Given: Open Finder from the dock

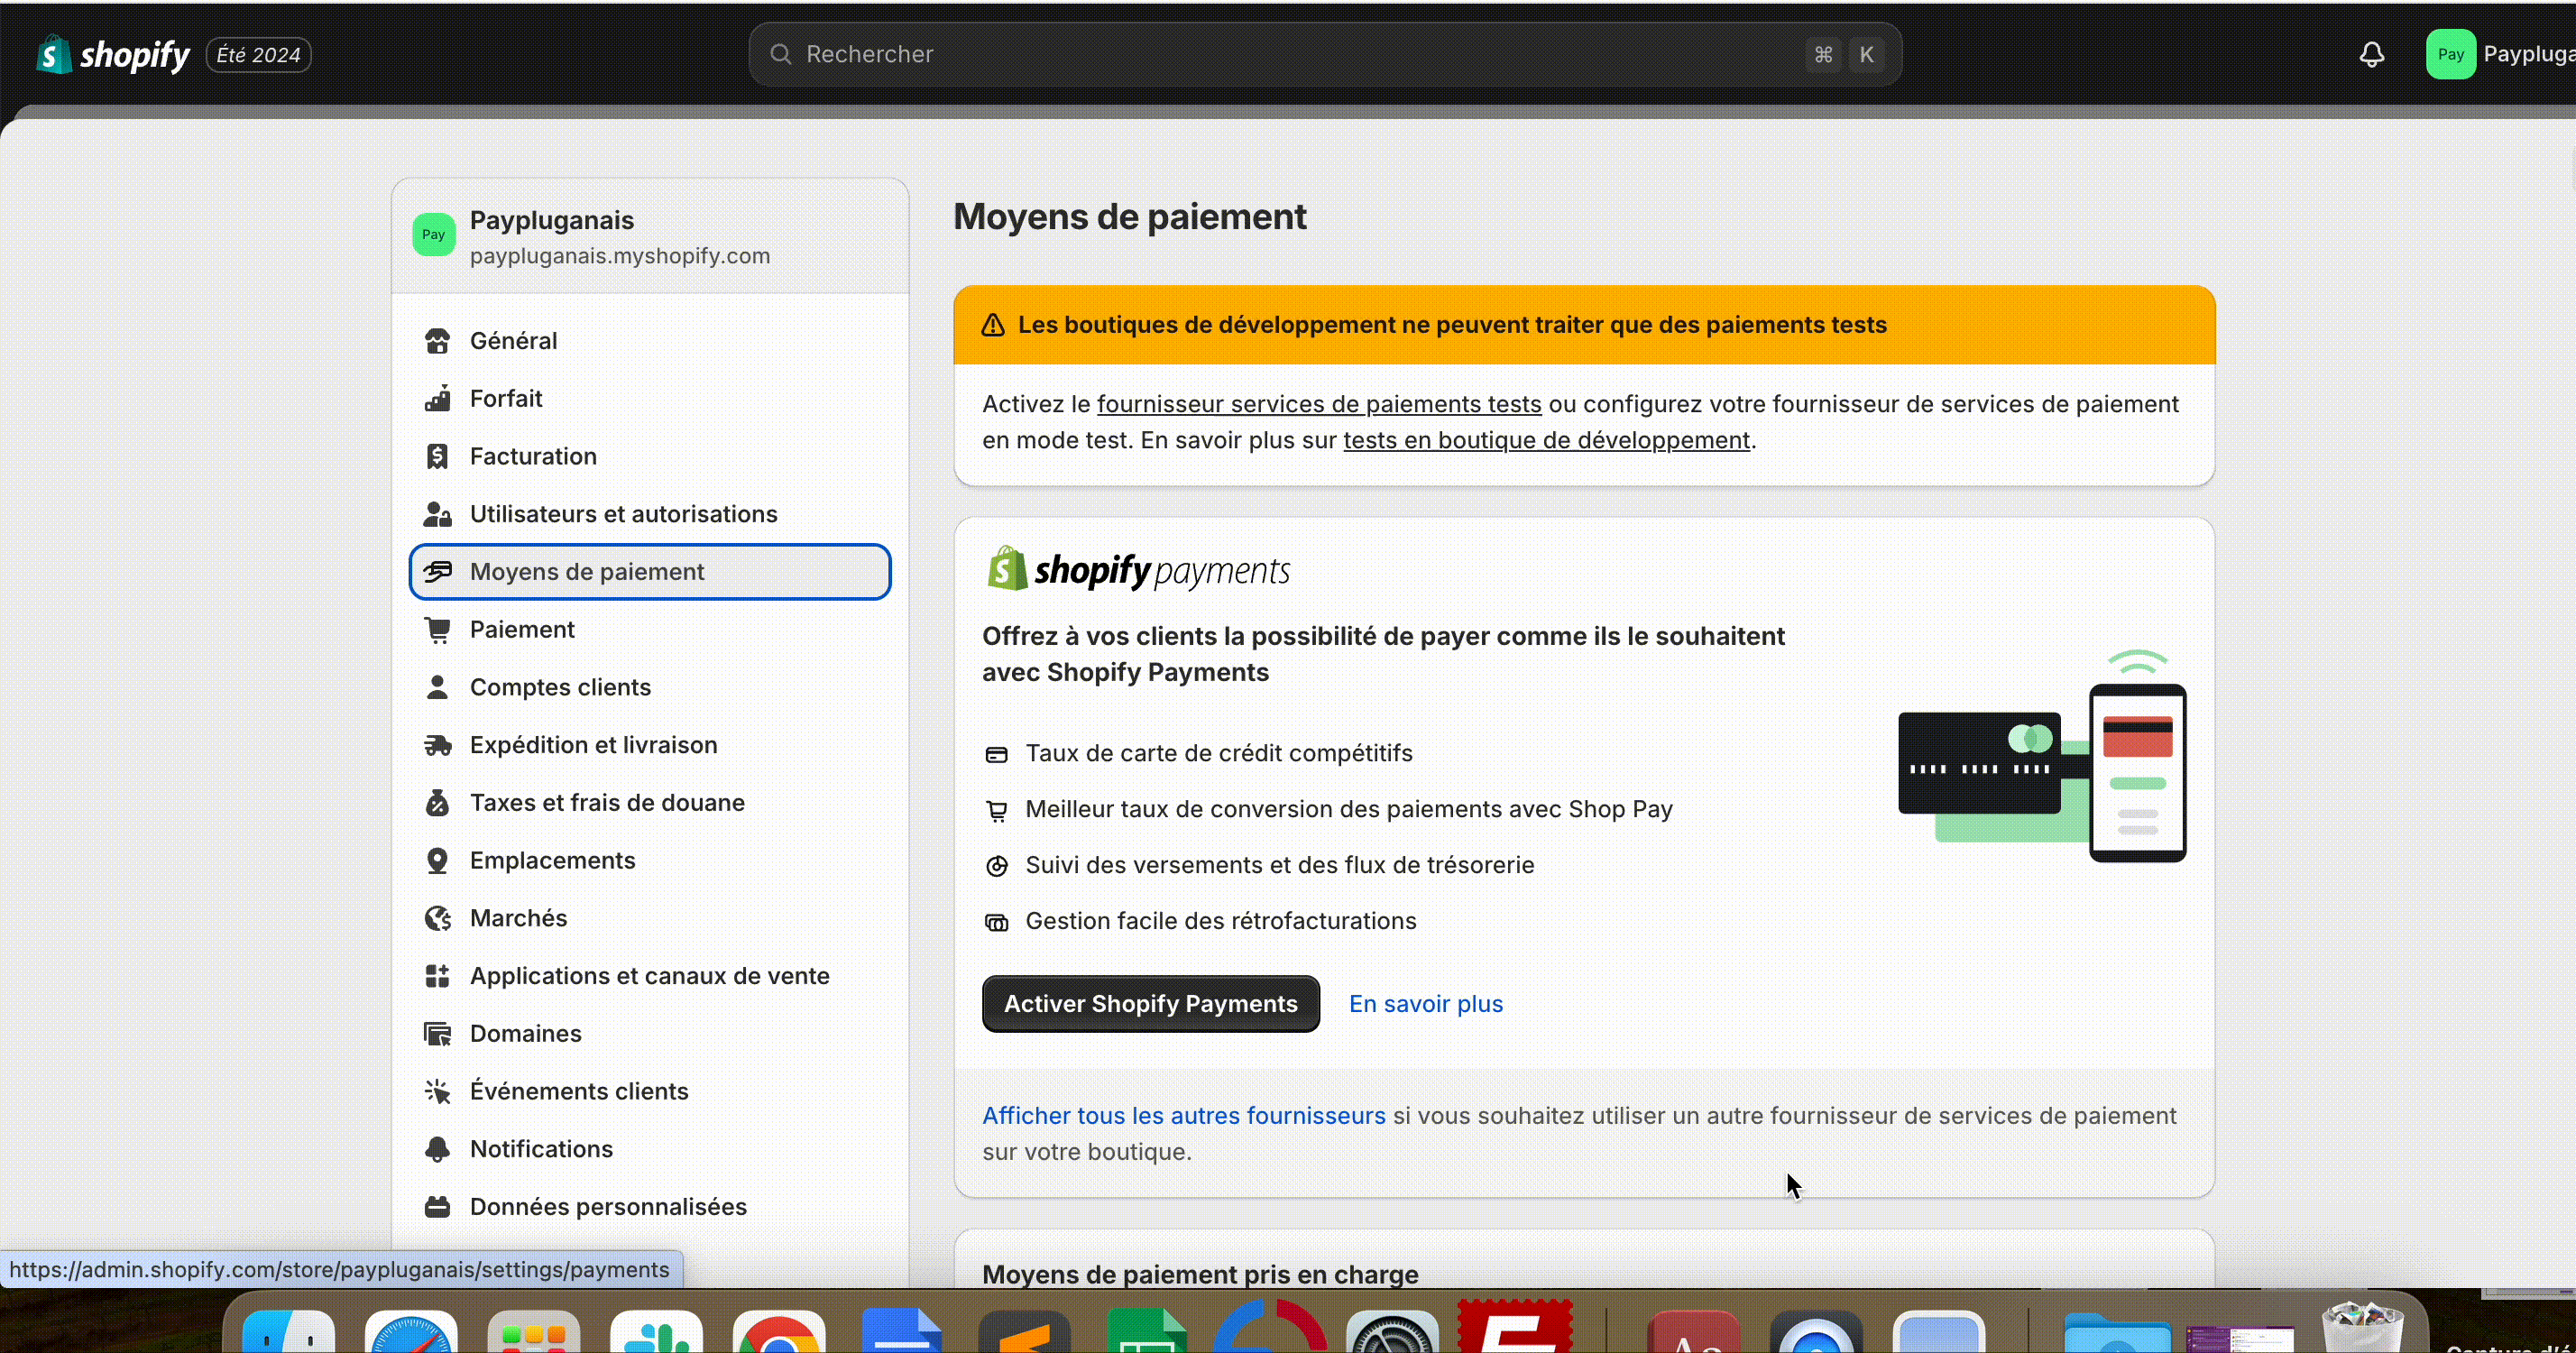Looking at the screenshot, I should 289,1331.
